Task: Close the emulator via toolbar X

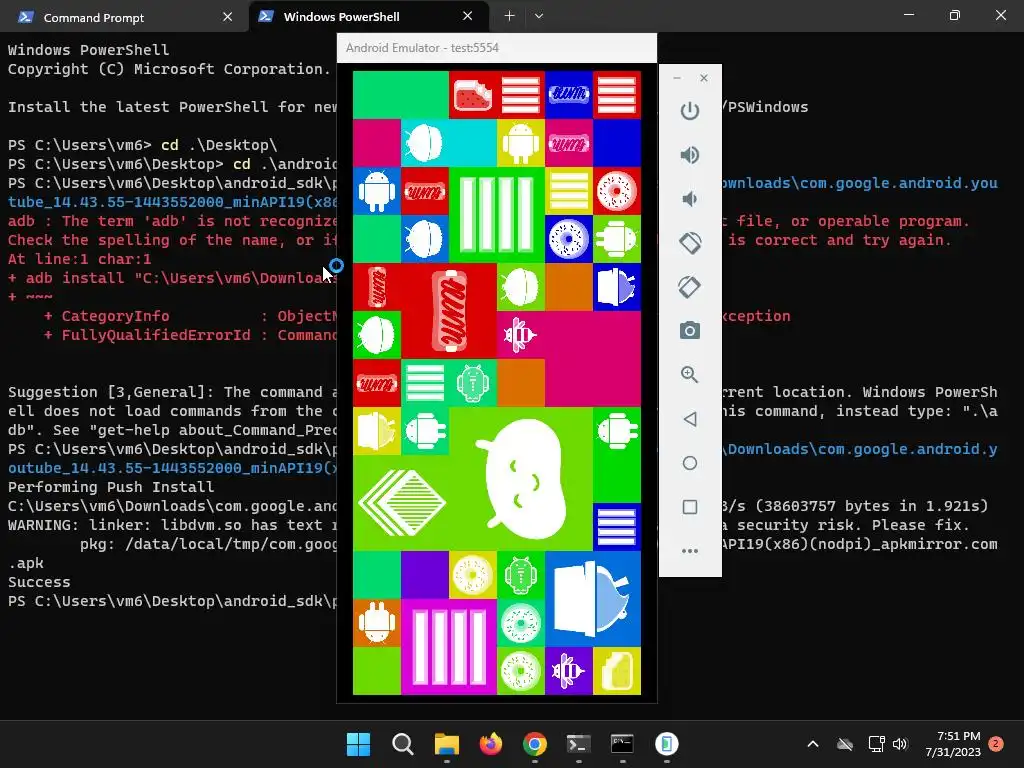Action: pos(703,78)
